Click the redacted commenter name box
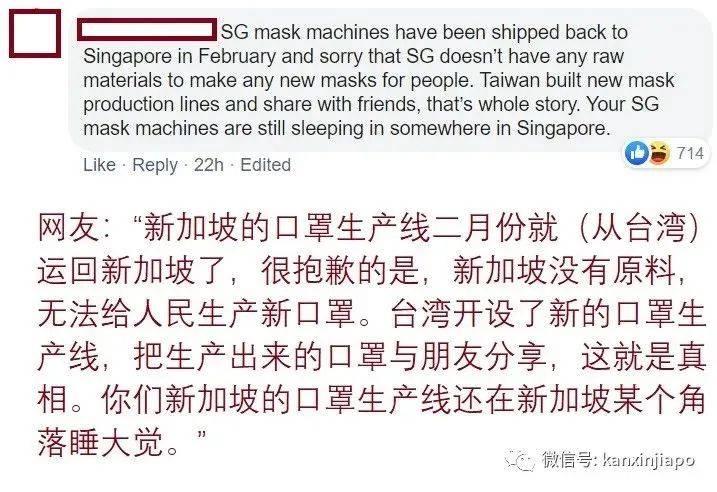Image resolution: width=717 pixels, height=492 pixels. point(147,29)
